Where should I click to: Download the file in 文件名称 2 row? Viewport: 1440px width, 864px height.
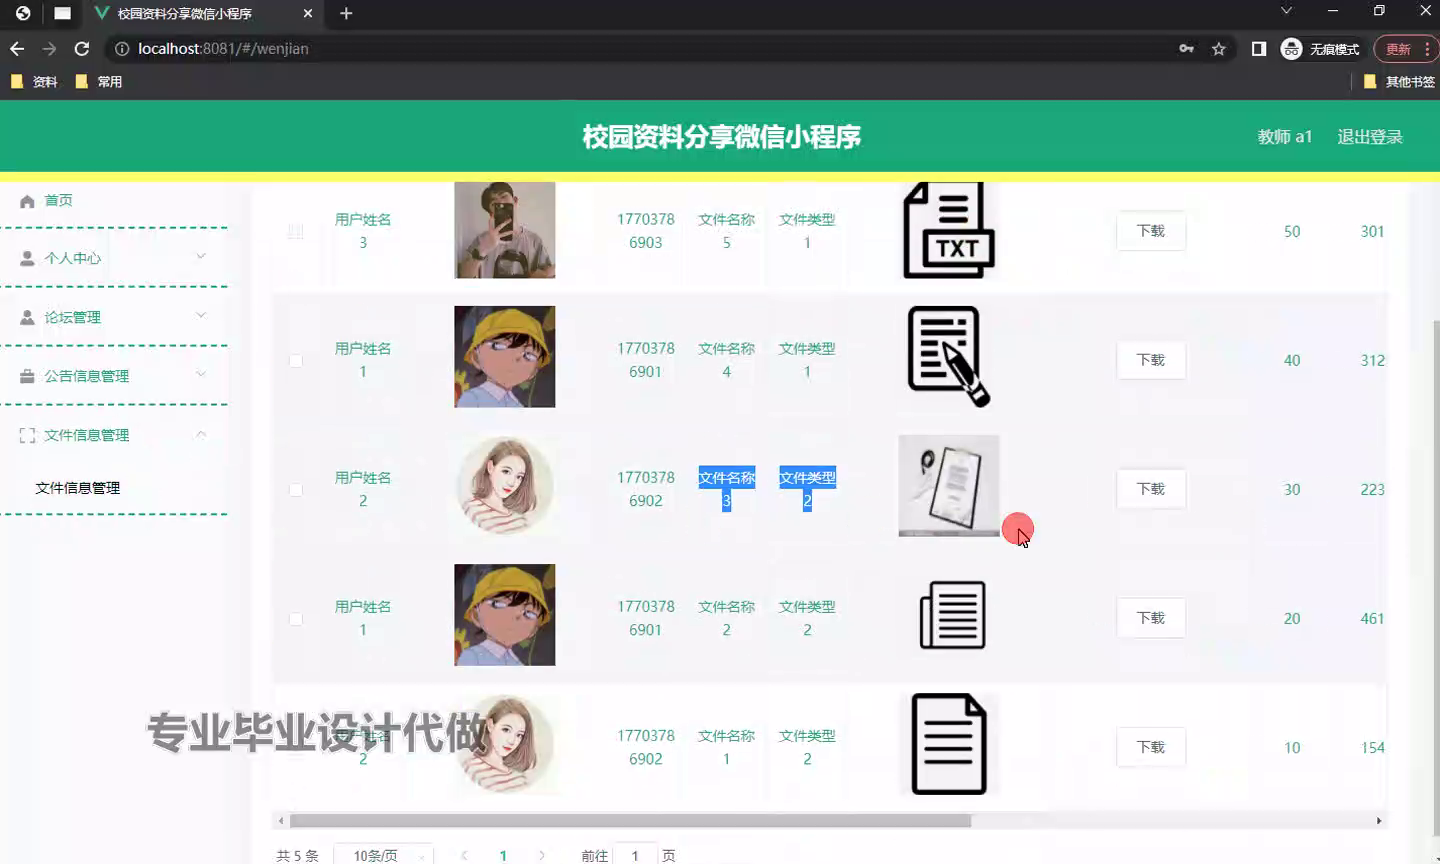1151,618
